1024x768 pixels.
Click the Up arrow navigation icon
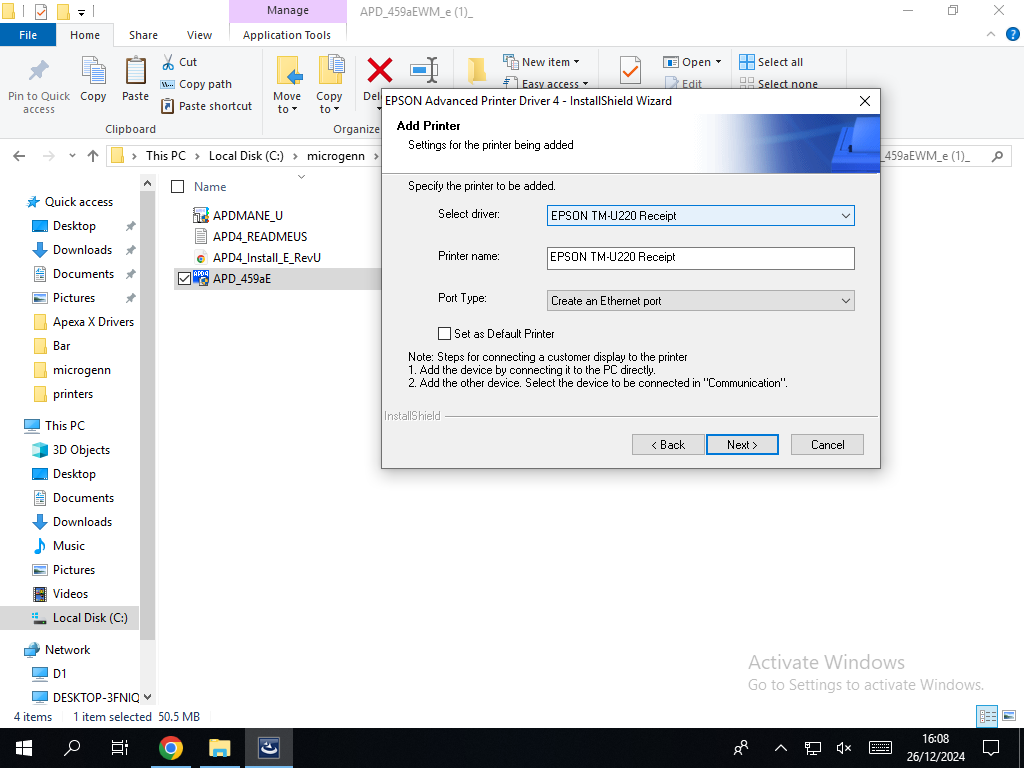tap(93, 156)
